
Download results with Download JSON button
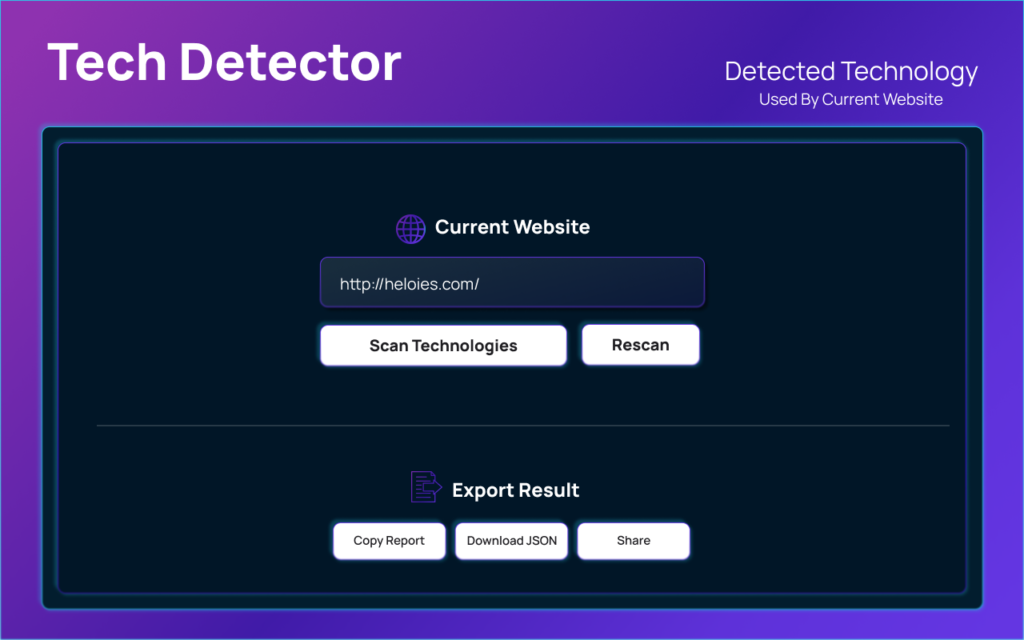(511, 541)
